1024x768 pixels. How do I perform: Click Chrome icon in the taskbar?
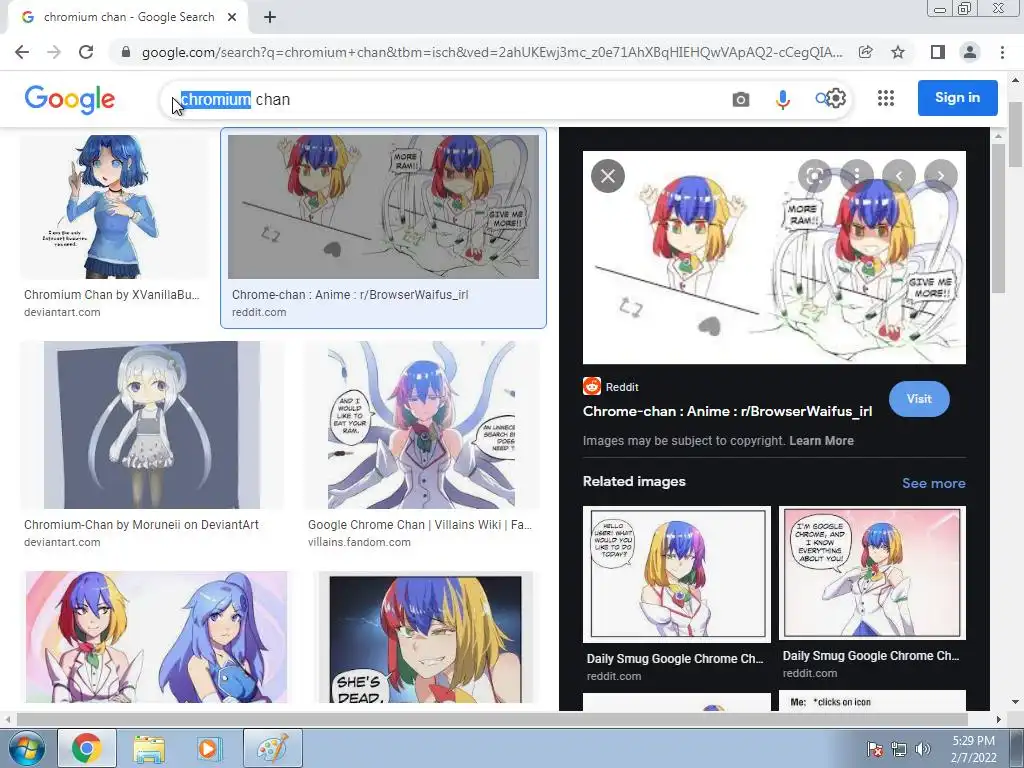[87, 748]
